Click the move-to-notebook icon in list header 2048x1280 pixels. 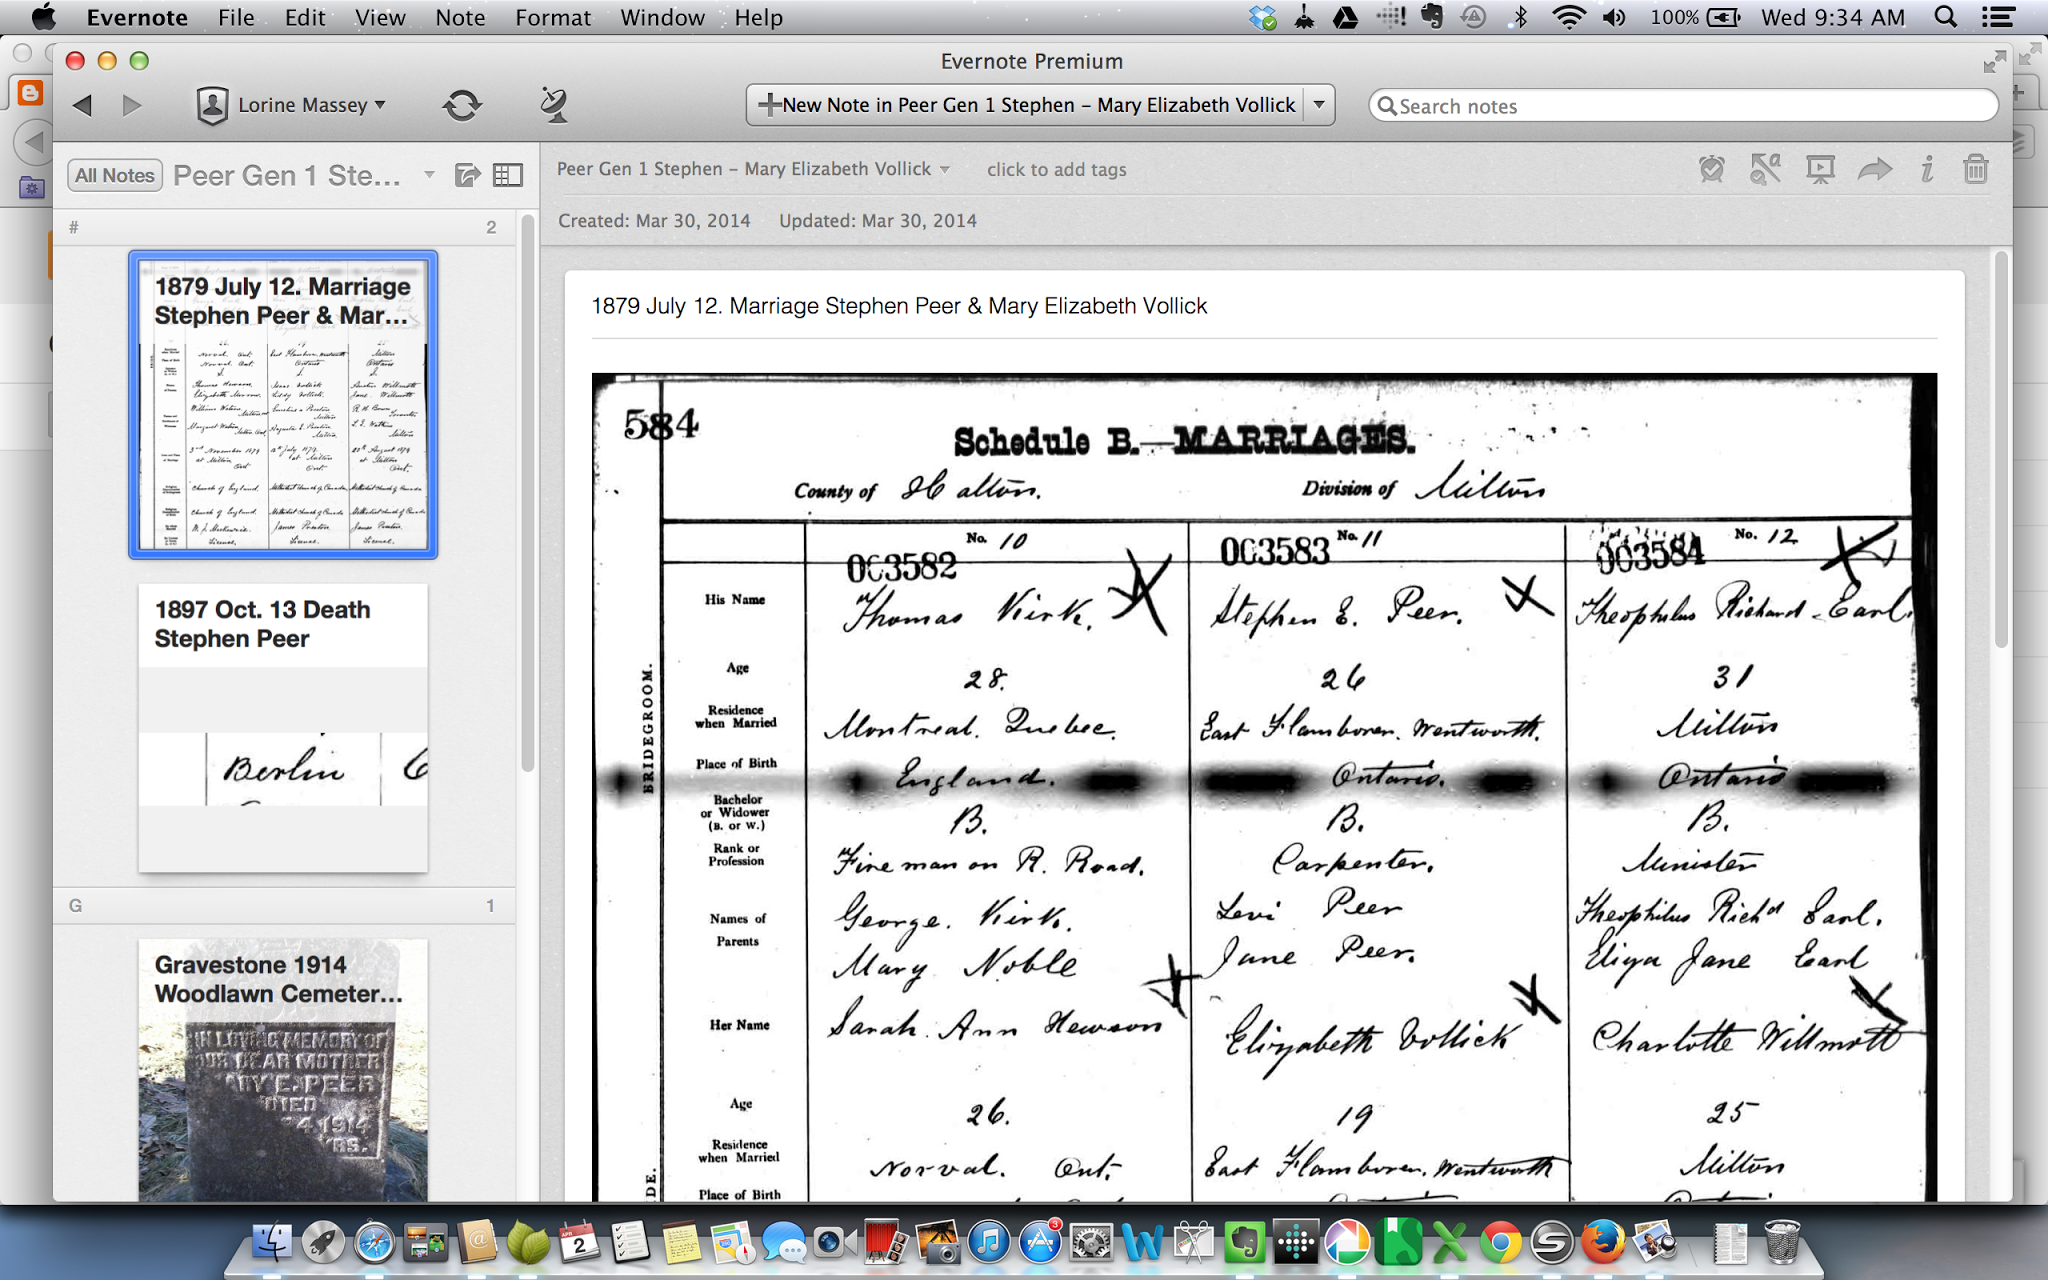(467, 175)
